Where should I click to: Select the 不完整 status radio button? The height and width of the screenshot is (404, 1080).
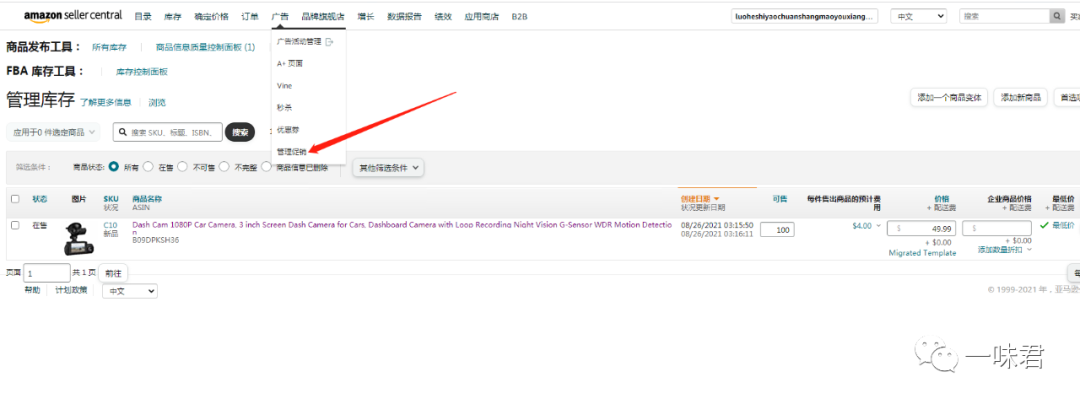coord(224,167)
